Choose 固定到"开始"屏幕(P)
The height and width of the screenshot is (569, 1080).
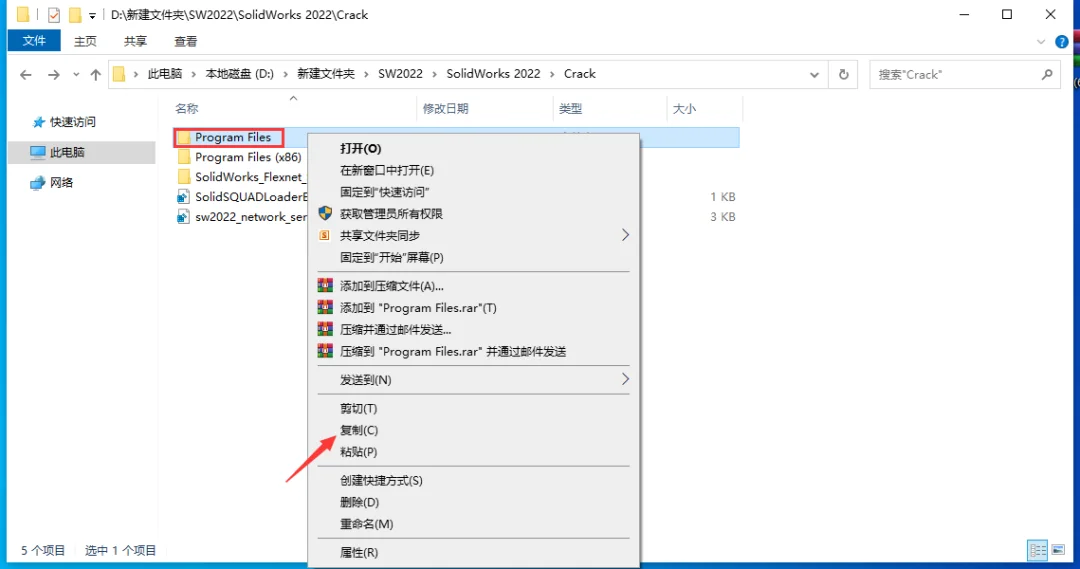[x=473, y=258]
